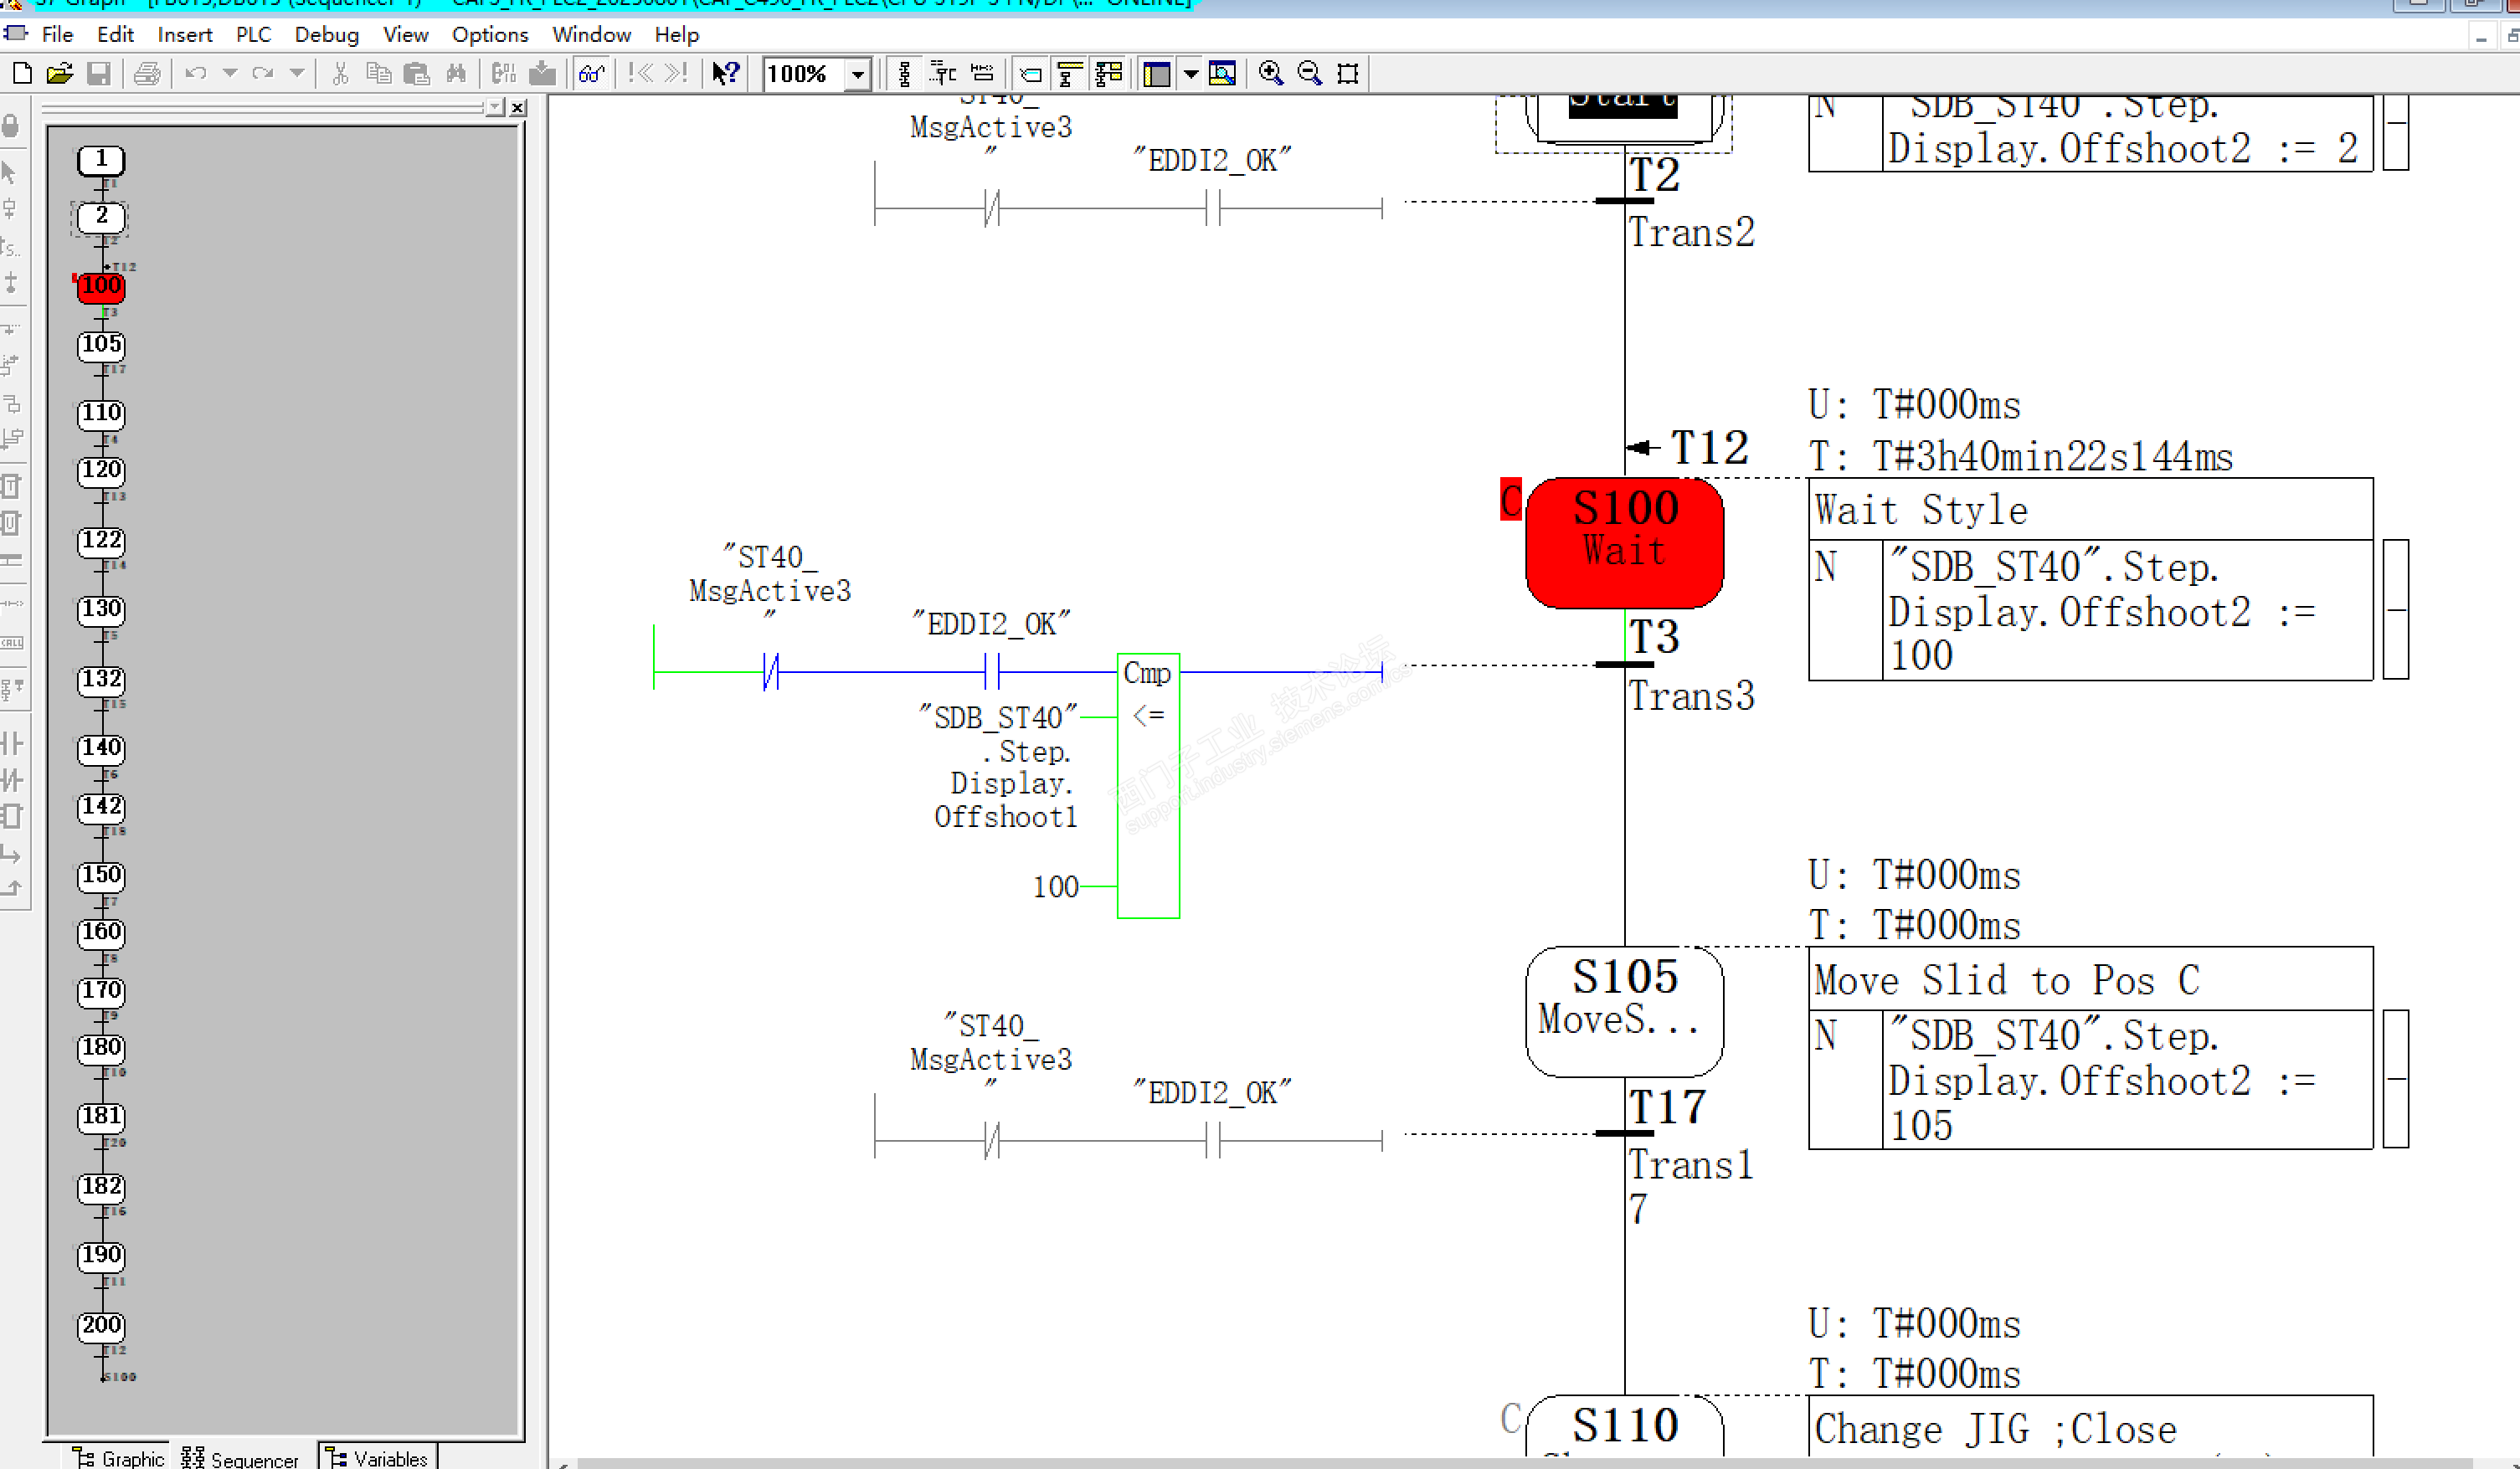Open the overview pane's small dropdown arrow
Screen dimensions: 2520x1469
point(496,107)
